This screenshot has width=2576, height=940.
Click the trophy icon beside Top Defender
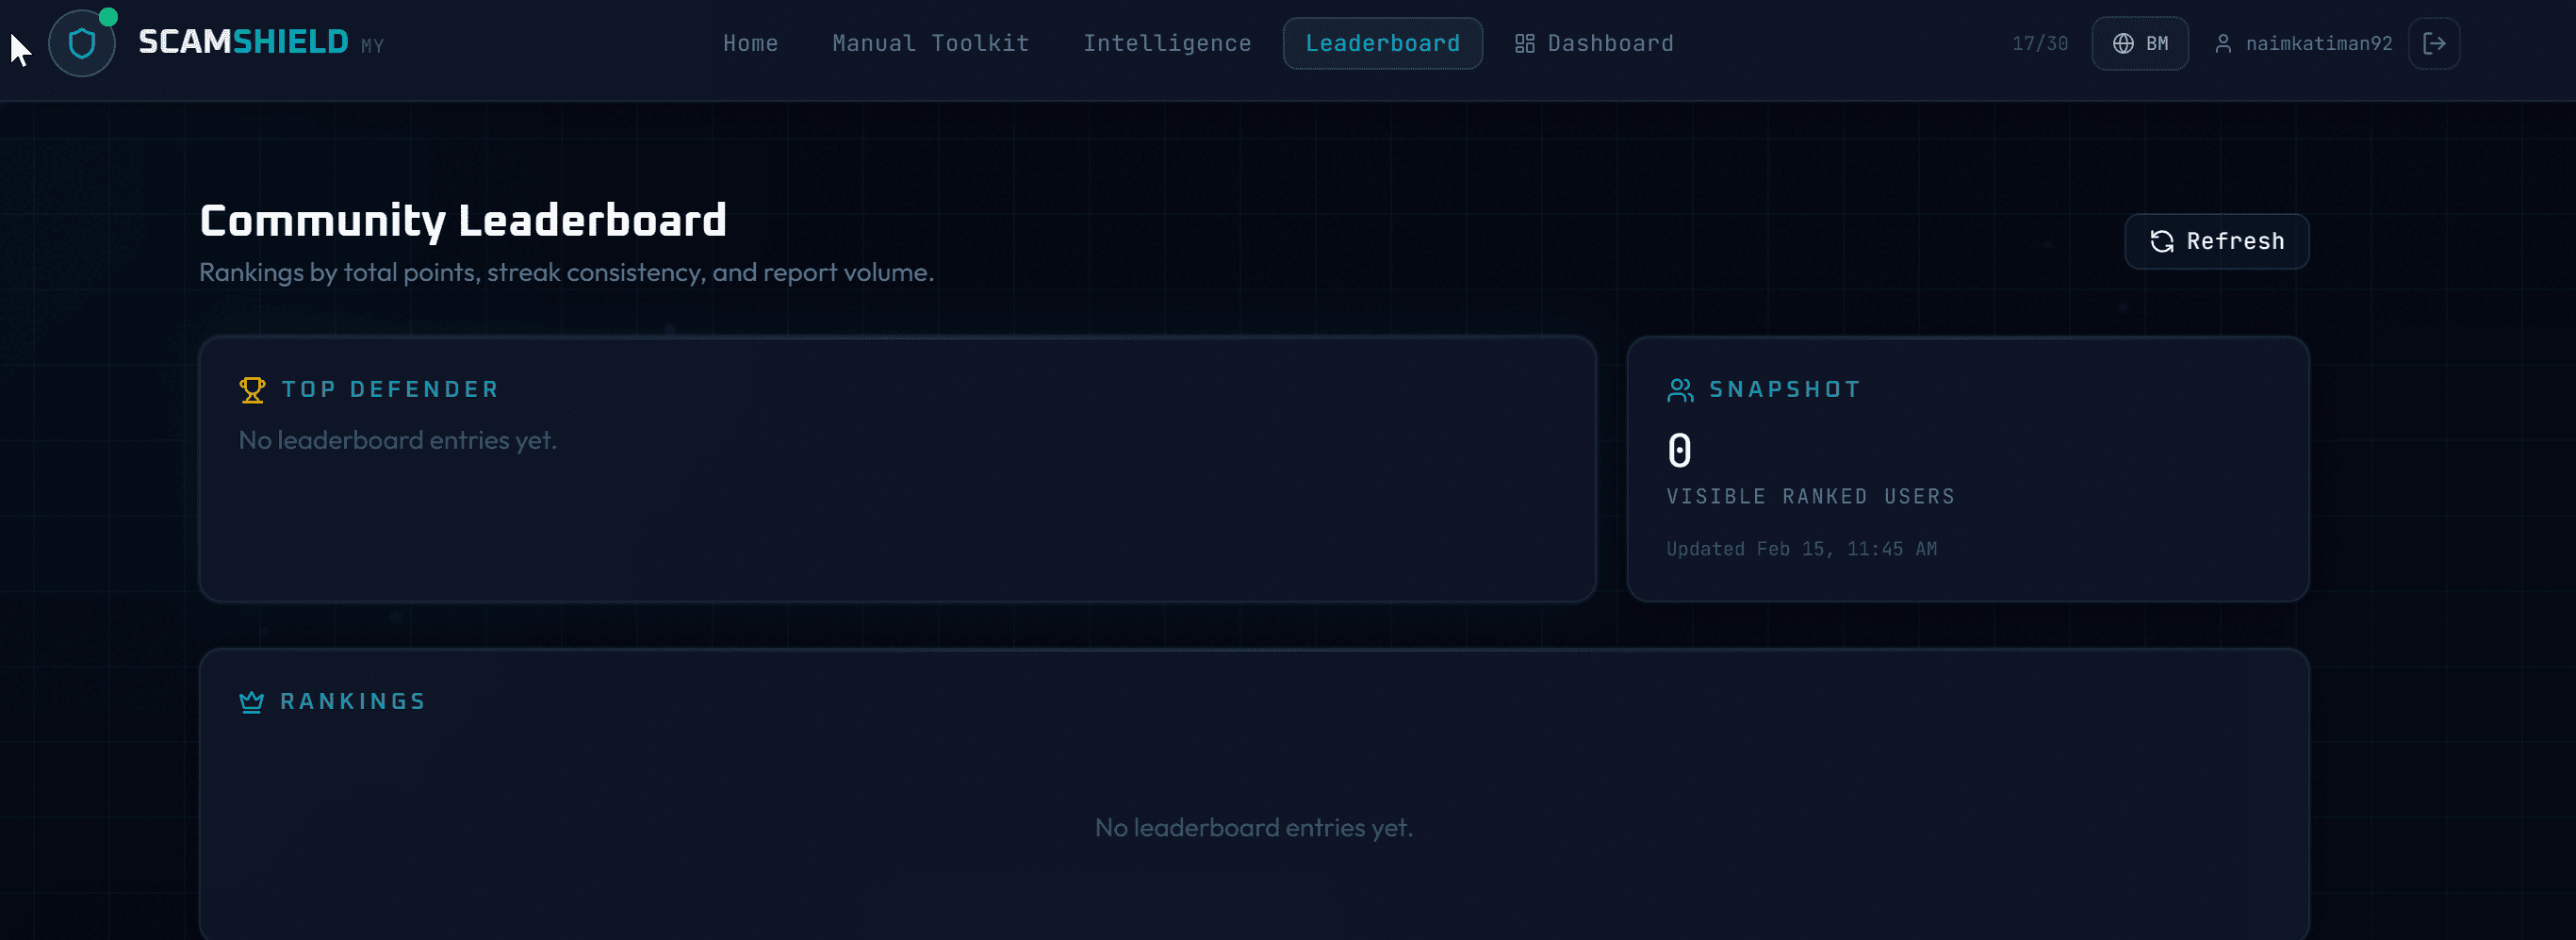(x=252, y=390)
